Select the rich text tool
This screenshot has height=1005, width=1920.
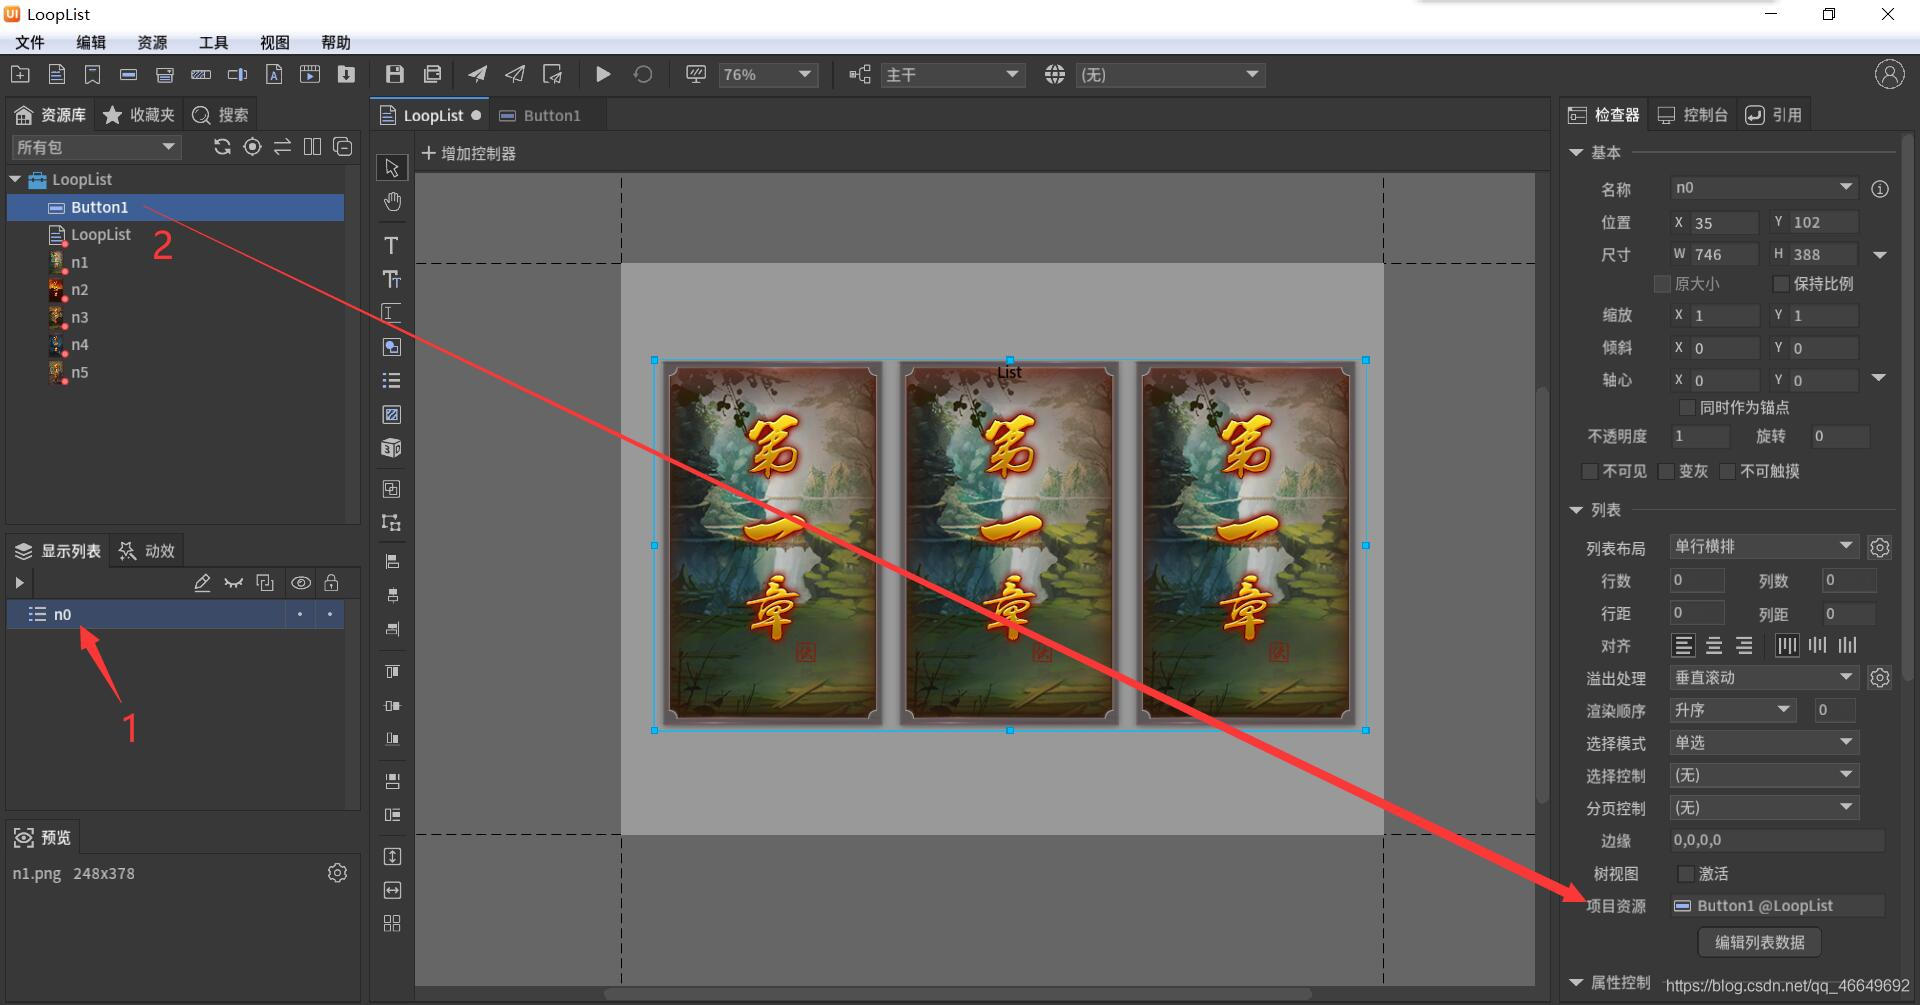(392, 280)
